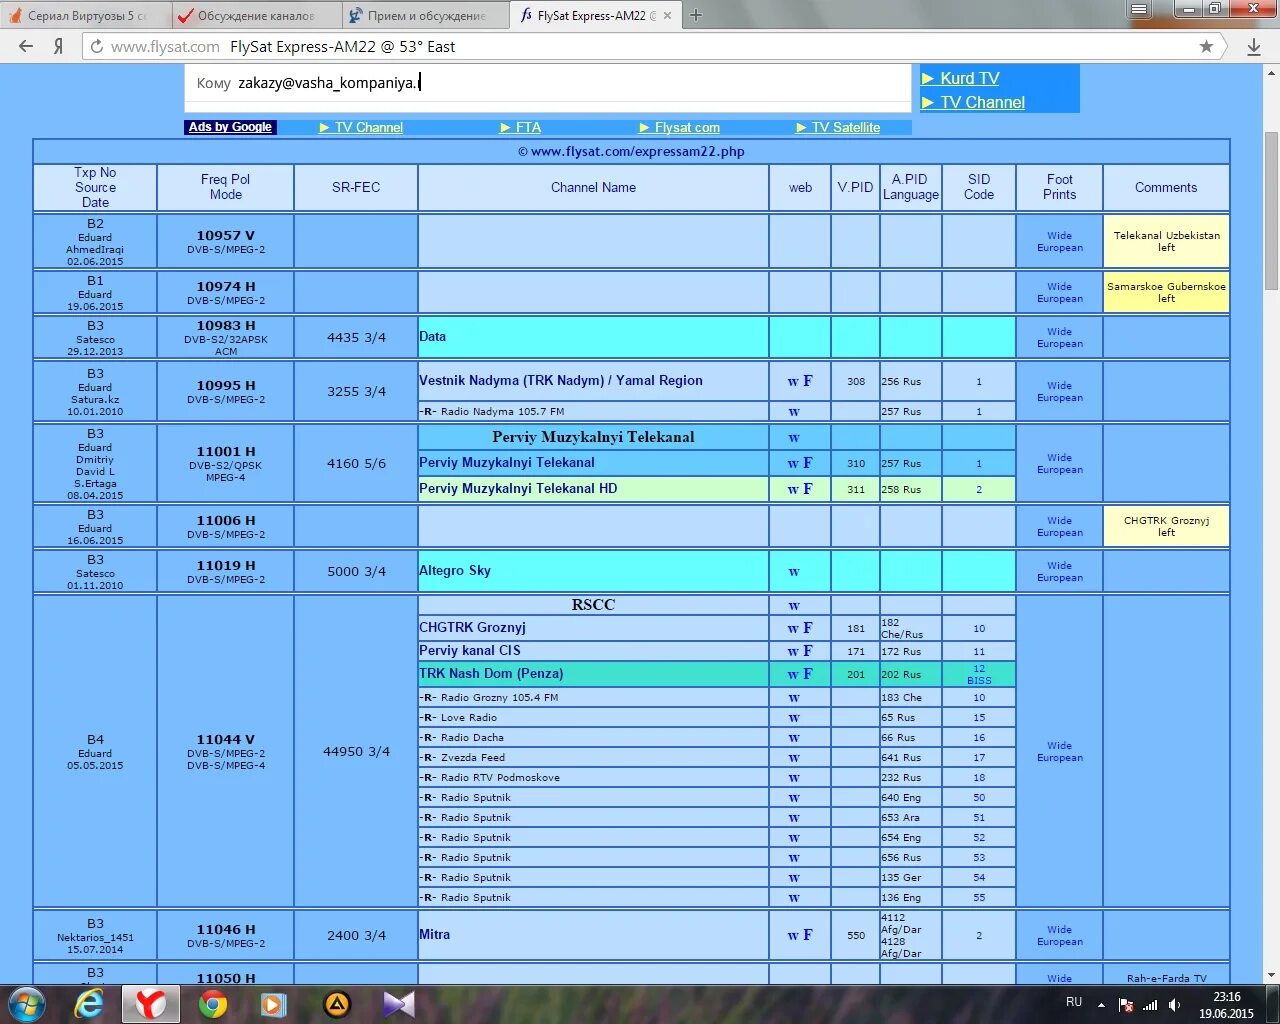
Task: Click the w icon for Radio Nadyma 105.7 FM
Action: click(x=794, y=412)
